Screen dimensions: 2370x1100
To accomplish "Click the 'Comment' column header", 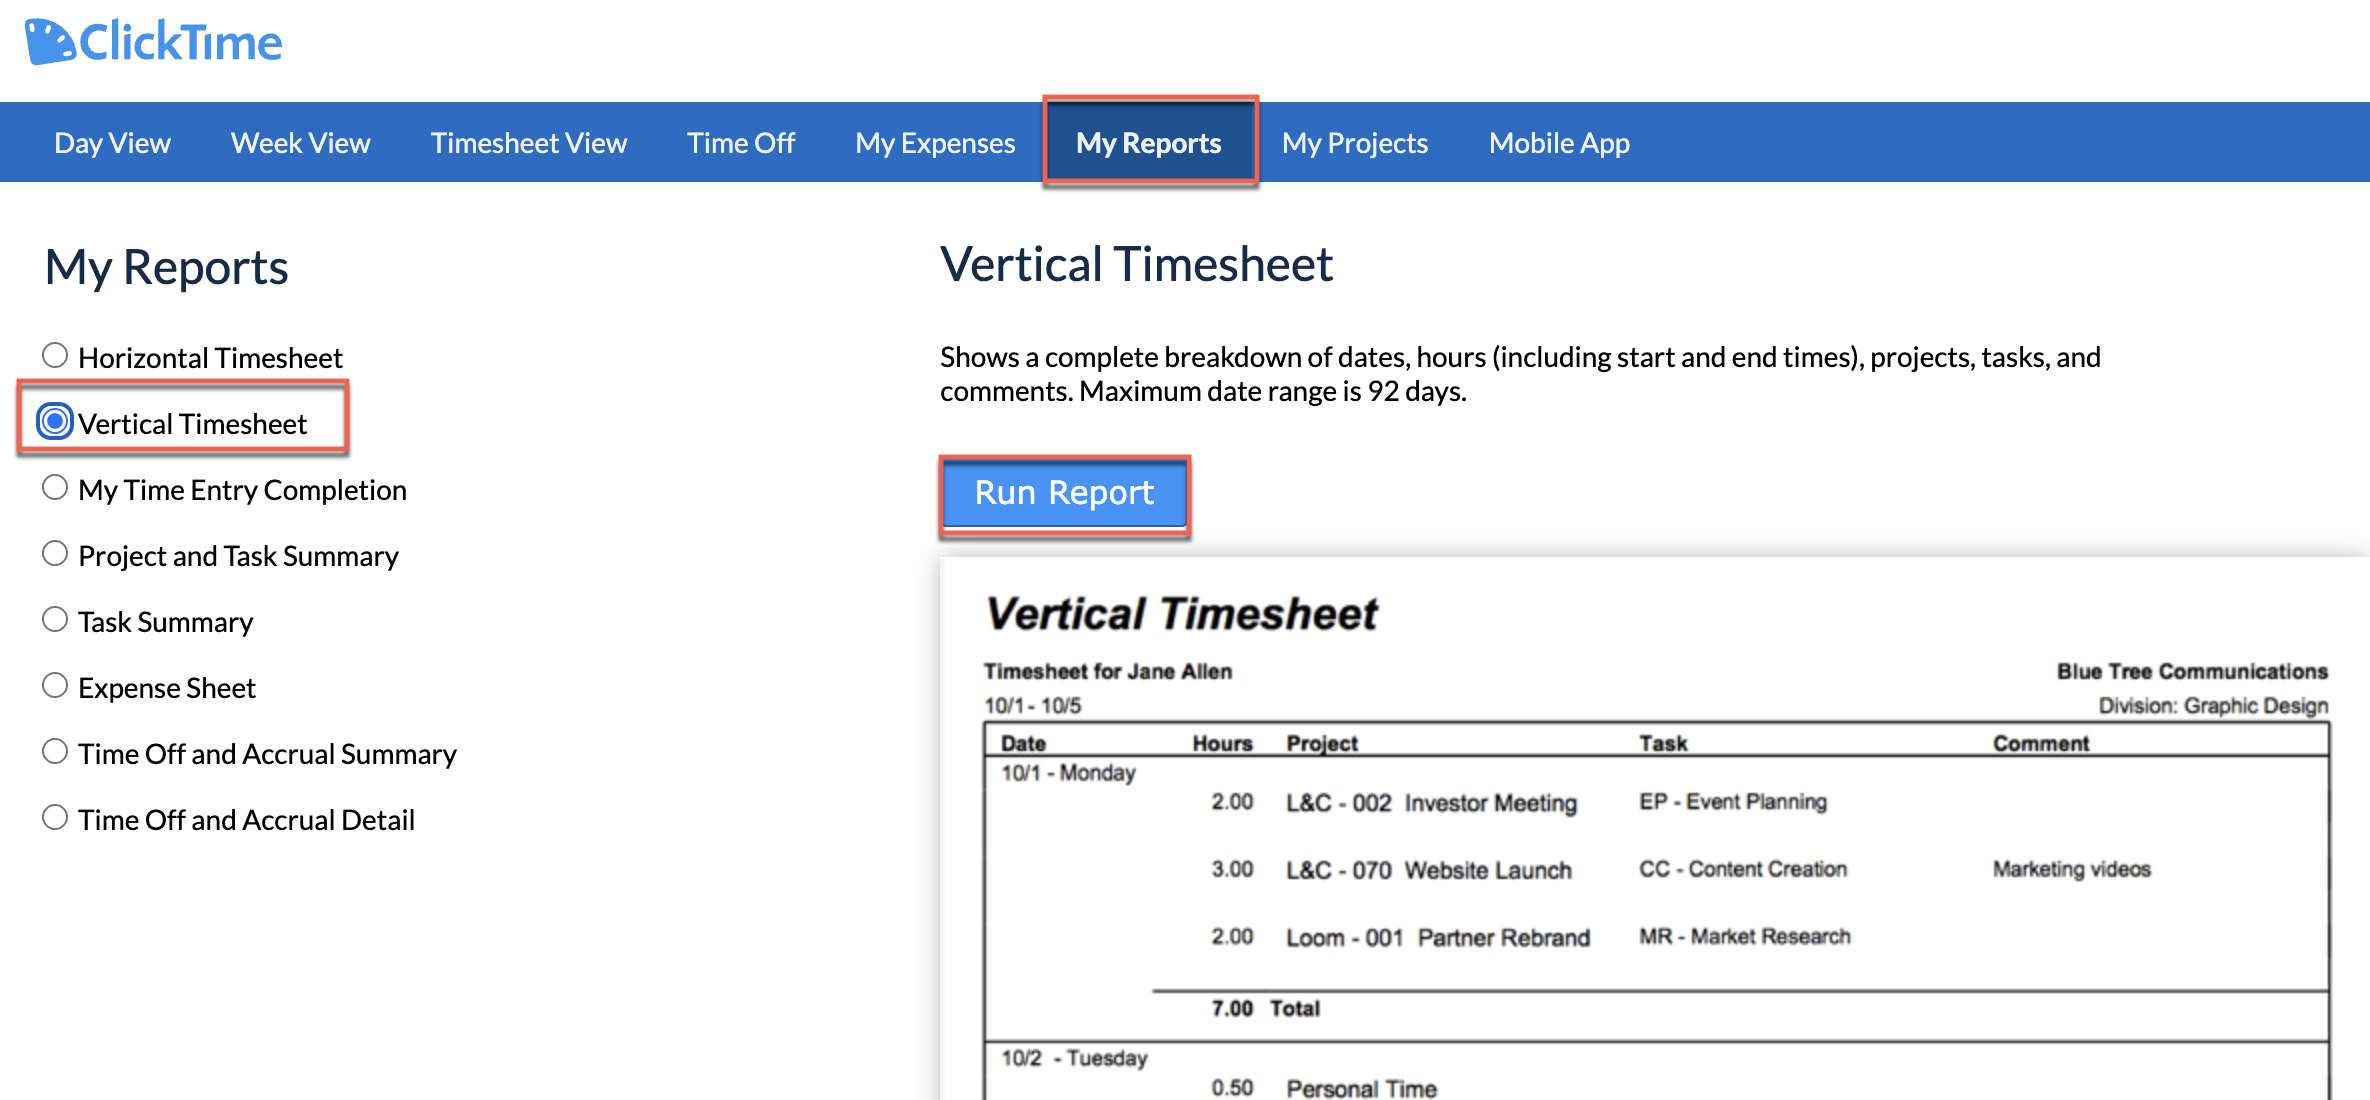I will coord(2040,743).
